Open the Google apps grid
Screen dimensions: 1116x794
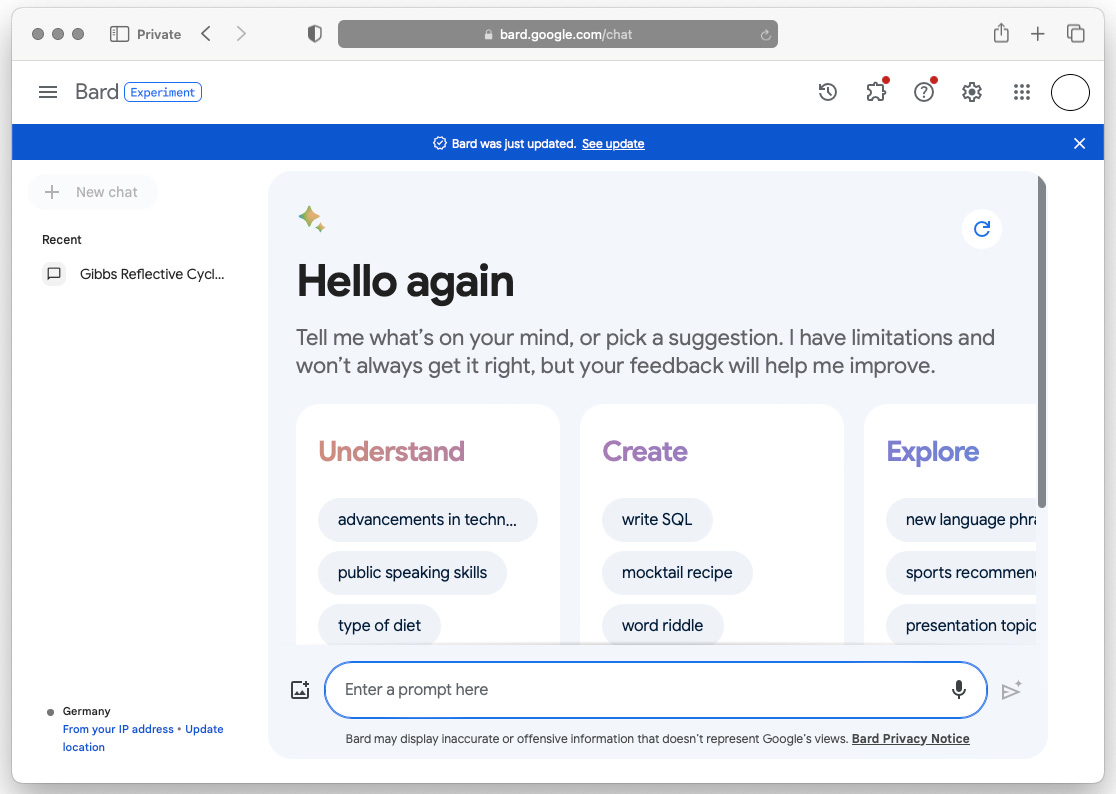point(1021,92)
